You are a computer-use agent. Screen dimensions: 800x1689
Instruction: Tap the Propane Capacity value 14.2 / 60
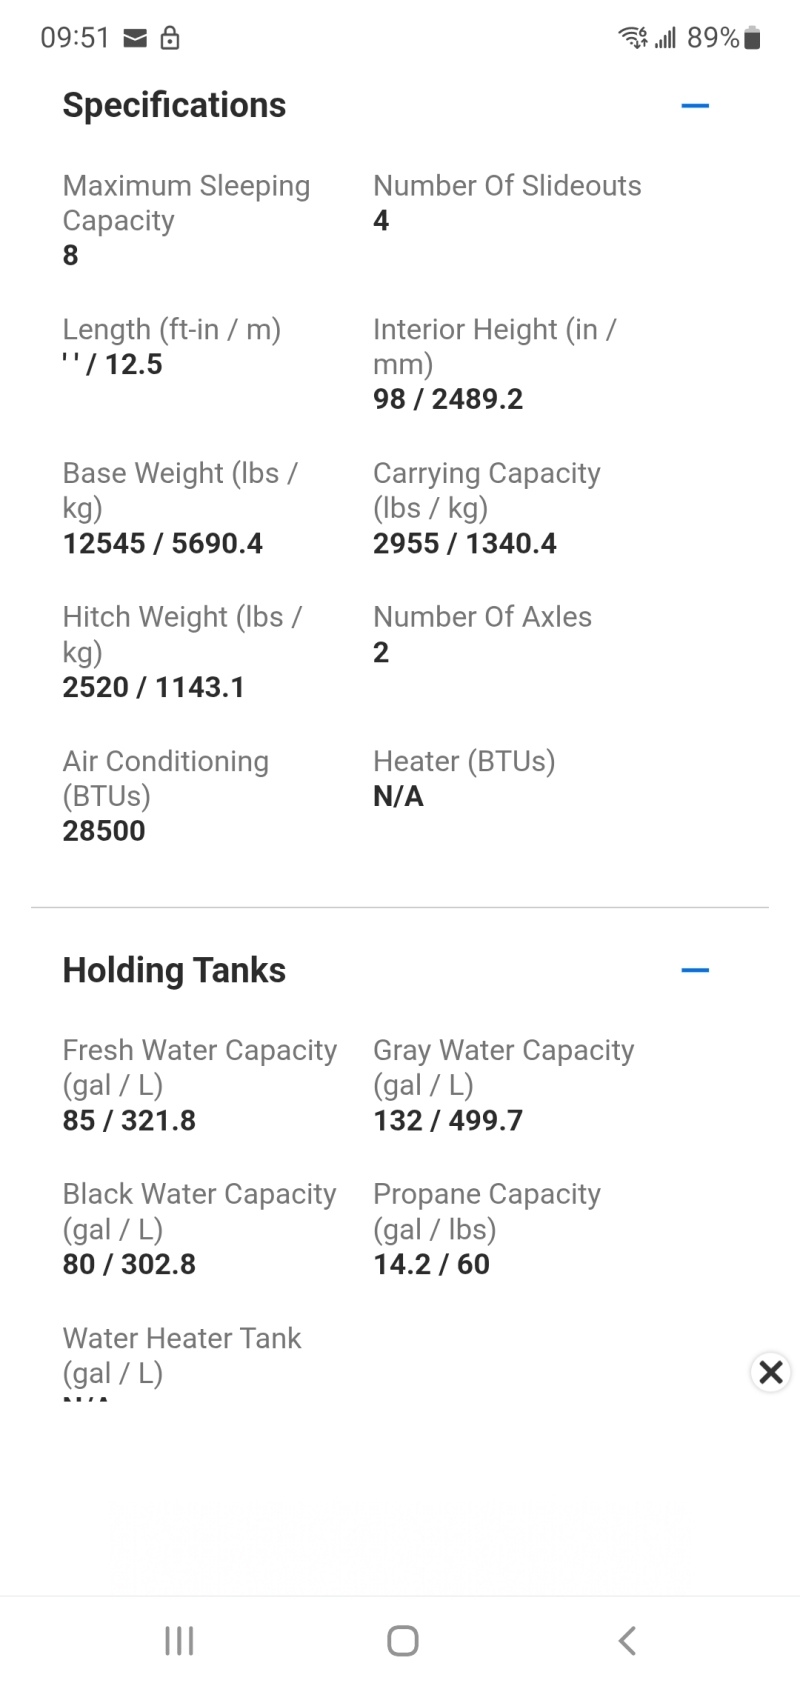tap(431, 1264)
